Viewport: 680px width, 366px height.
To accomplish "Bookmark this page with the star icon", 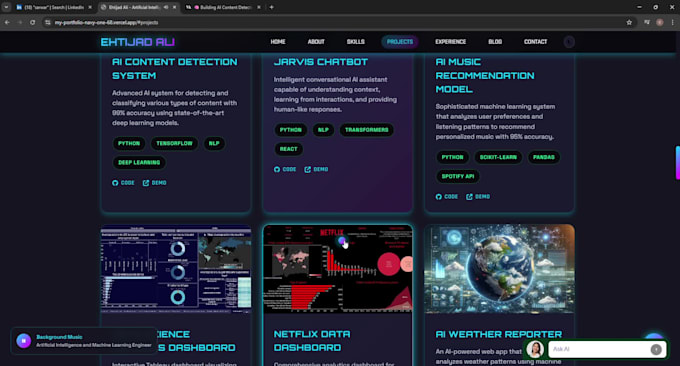I will pos(629,22).
